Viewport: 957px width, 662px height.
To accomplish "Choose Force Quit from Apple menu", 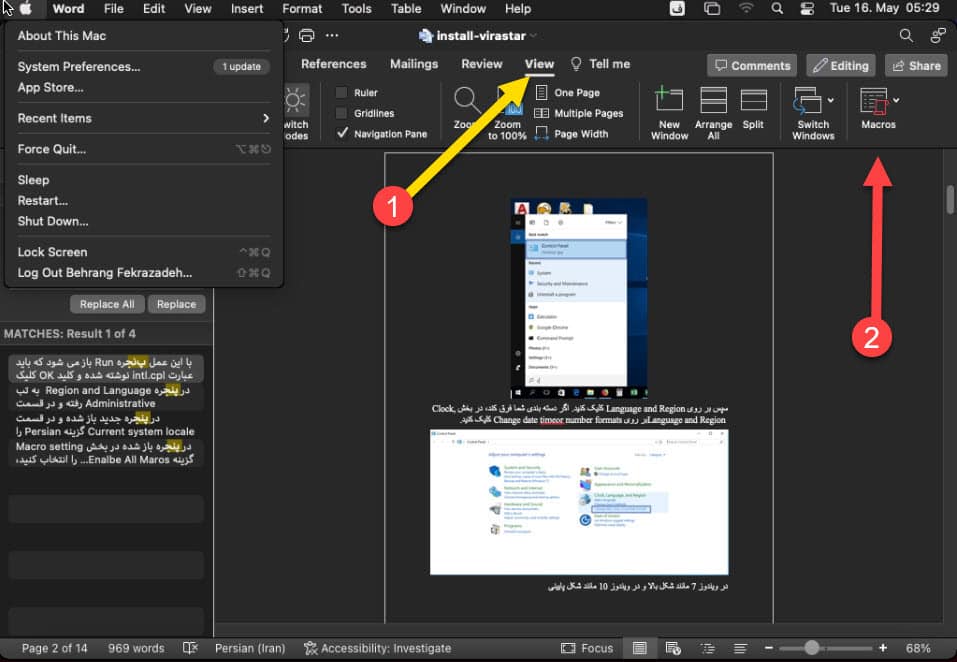I will pos(143,149).
